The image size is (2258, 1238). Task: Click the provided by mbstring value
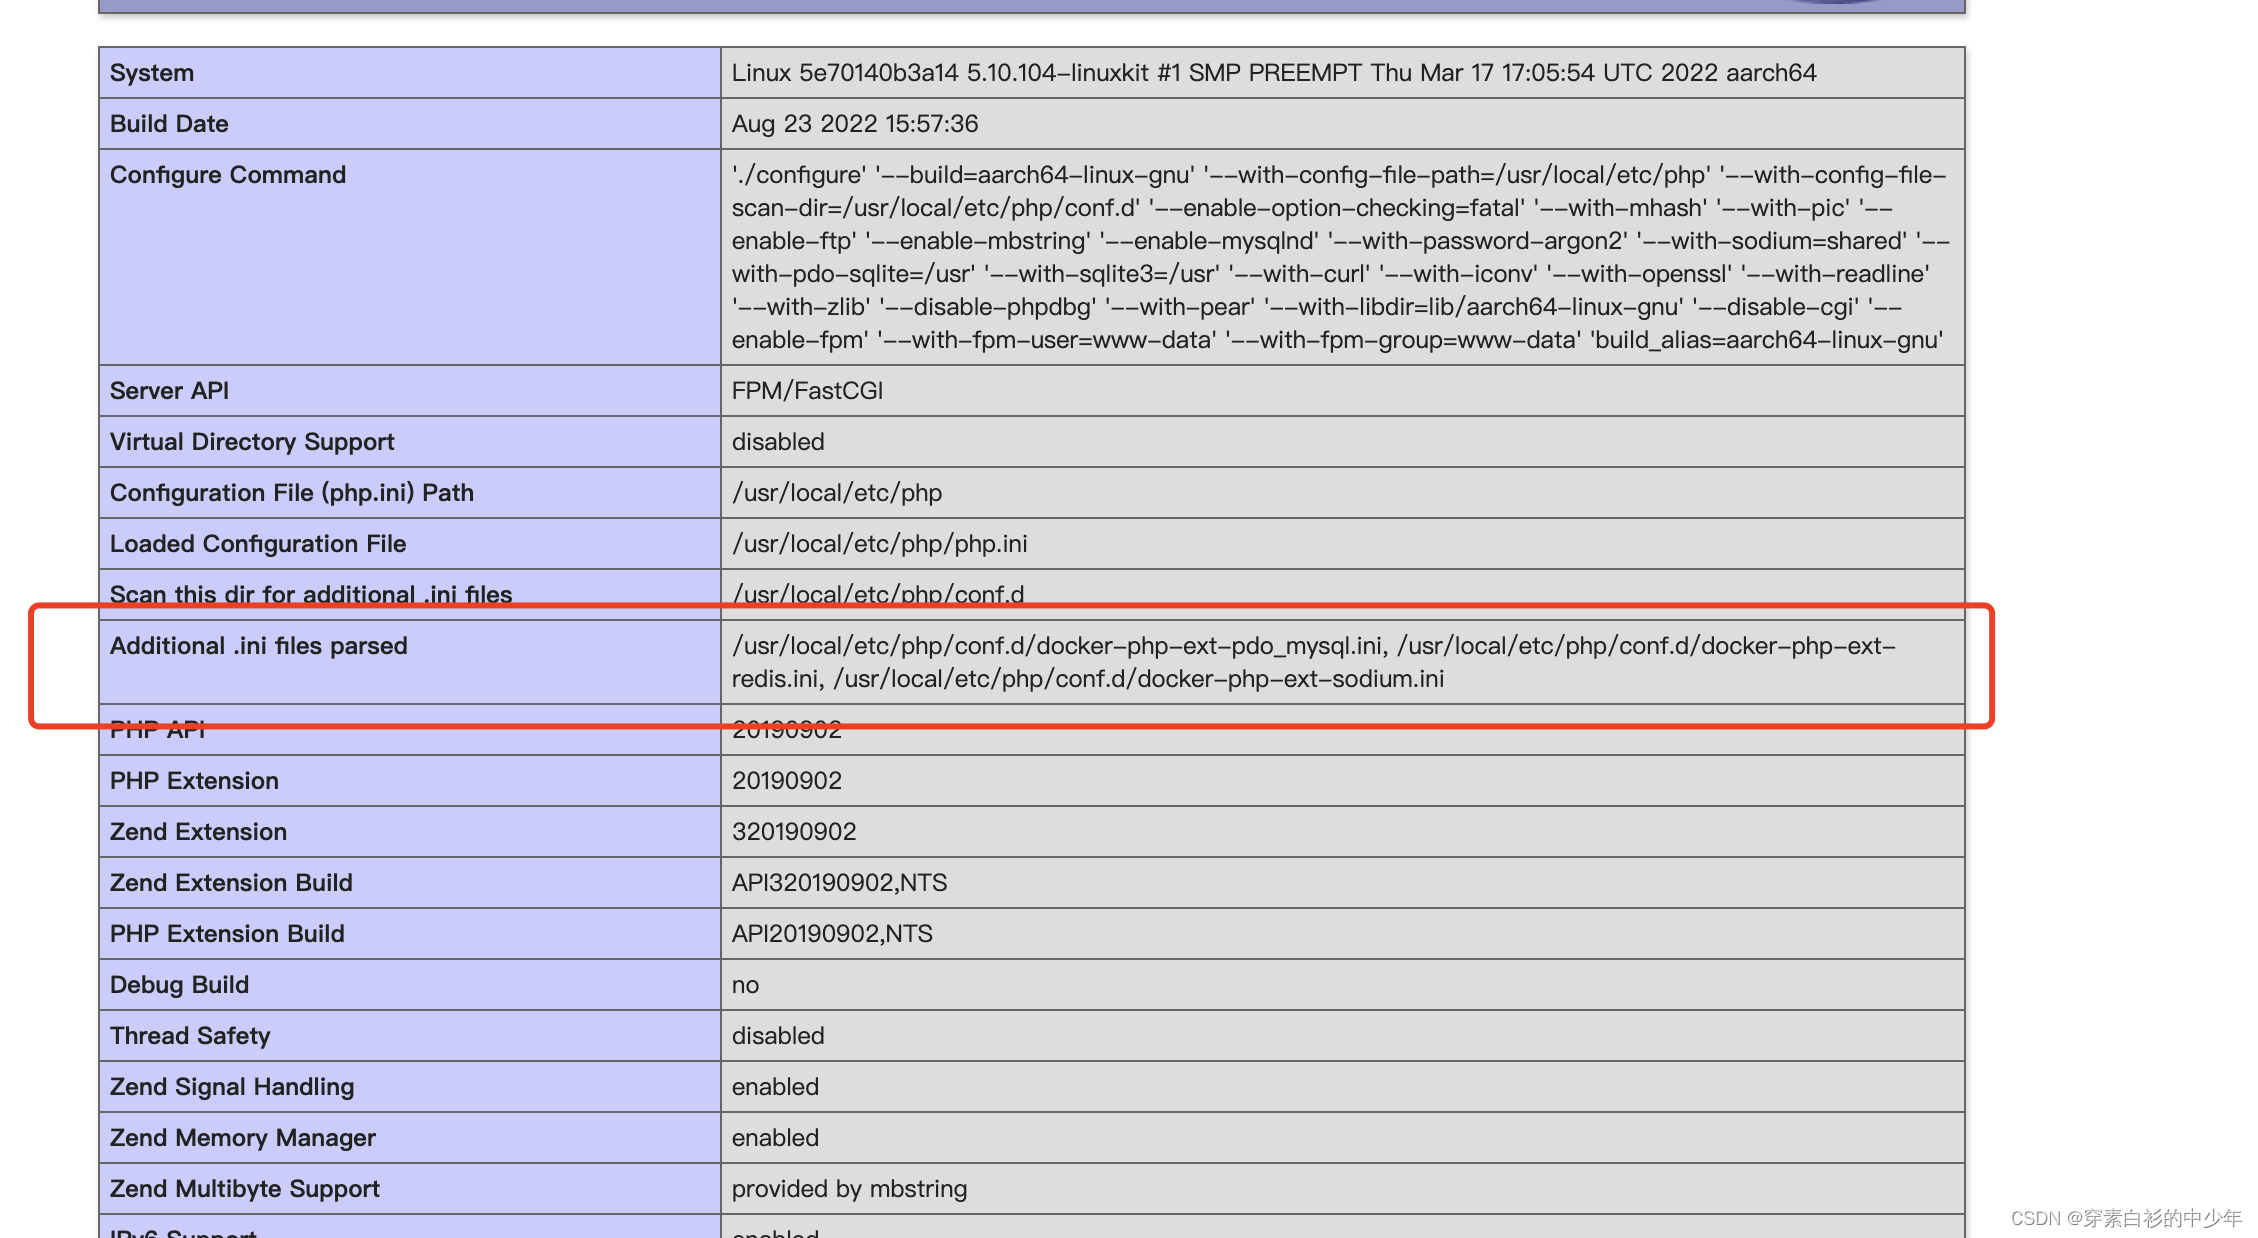[x=849, y=1189]
